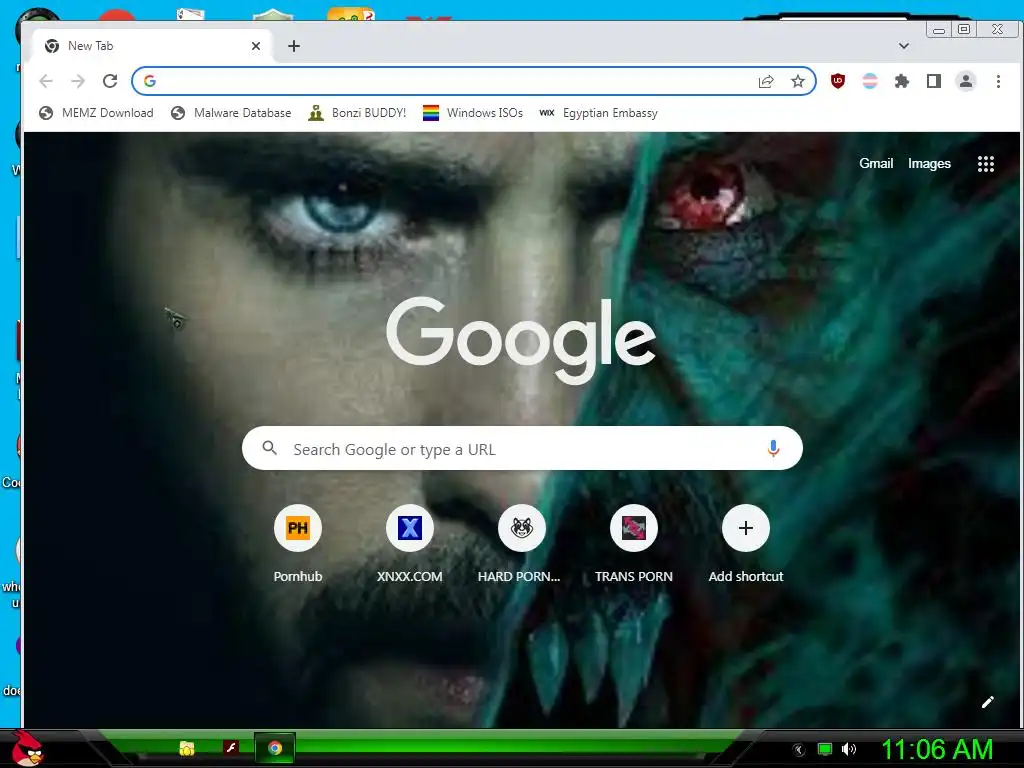
Task: Open Gmail link
Action: coord(876,163)
